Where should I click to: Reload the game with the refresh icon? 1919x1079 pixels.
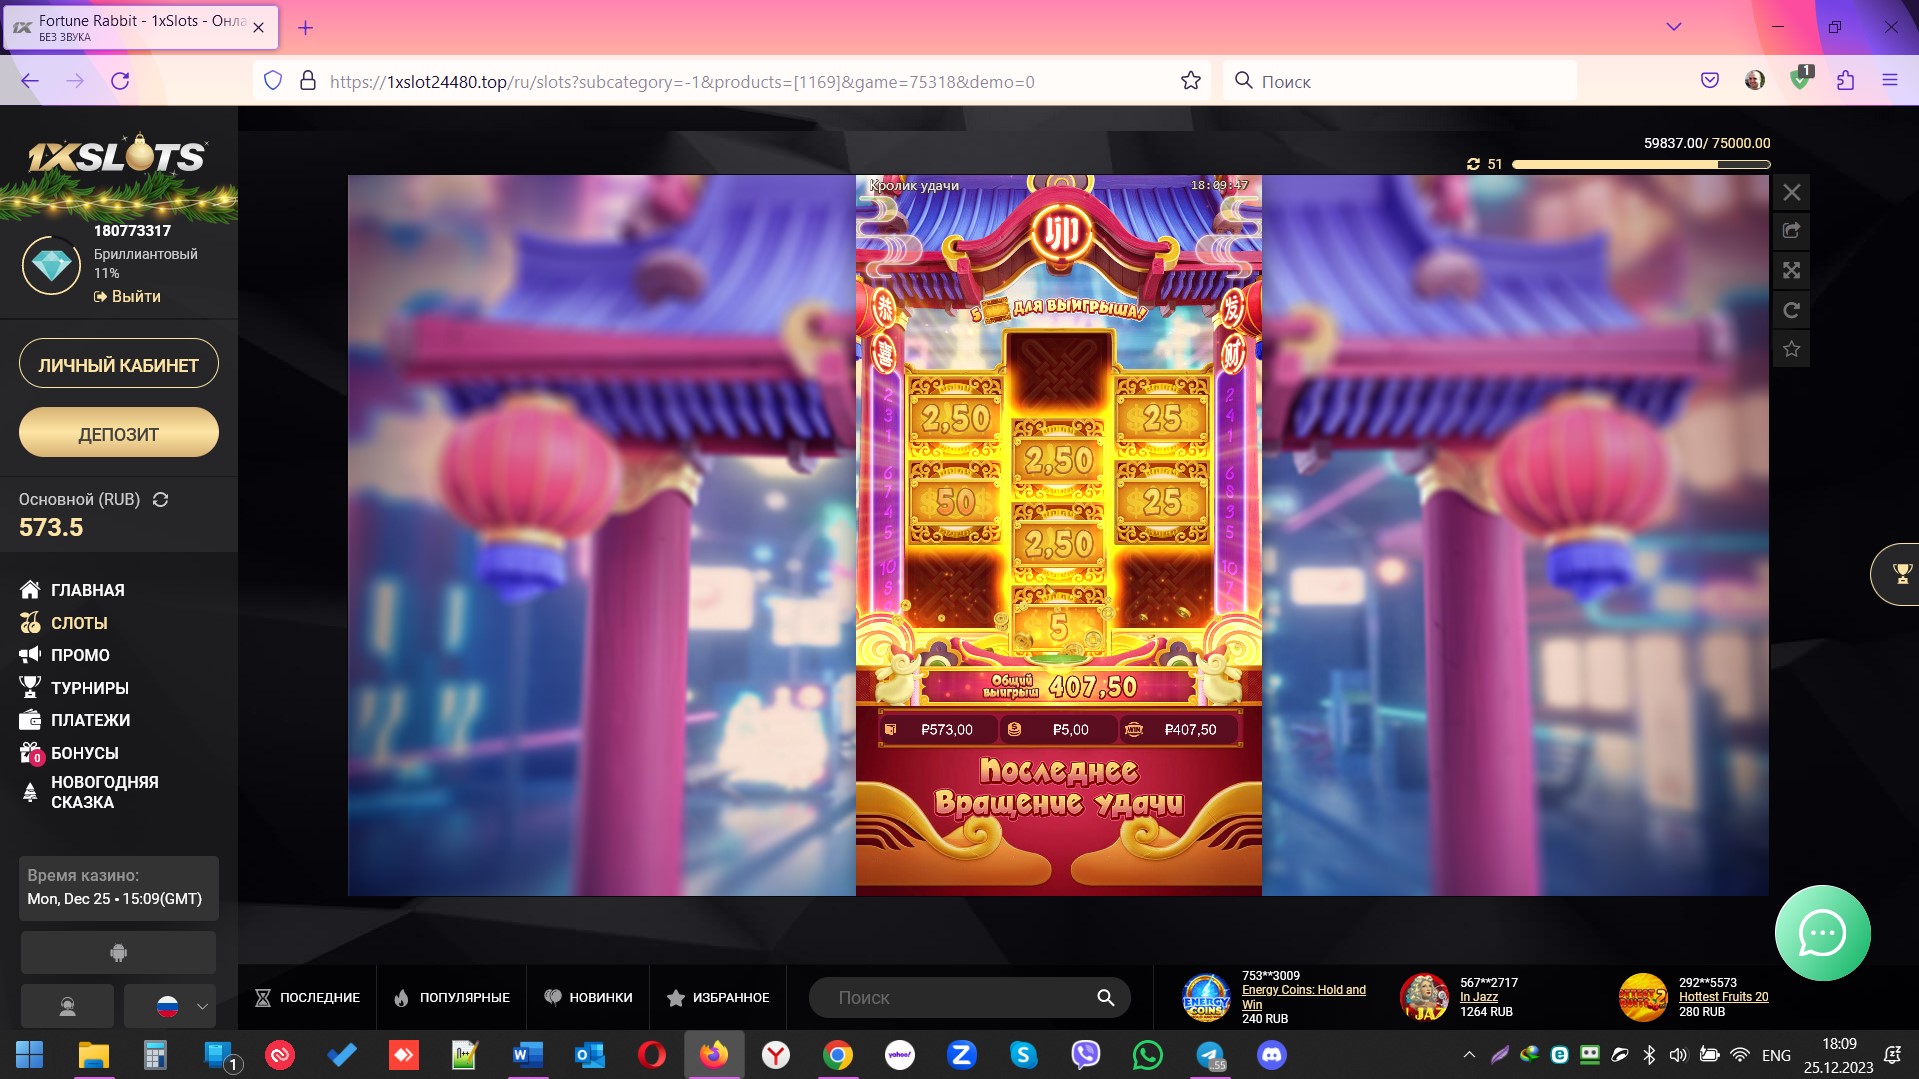pos(1791,310)
